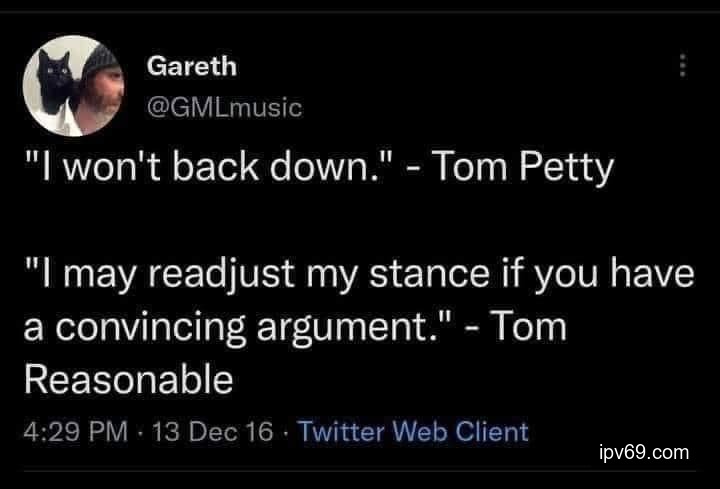The image size is (720, 489).
Task: Open the @GMLmusic handle link
Action: pos(224,106)
